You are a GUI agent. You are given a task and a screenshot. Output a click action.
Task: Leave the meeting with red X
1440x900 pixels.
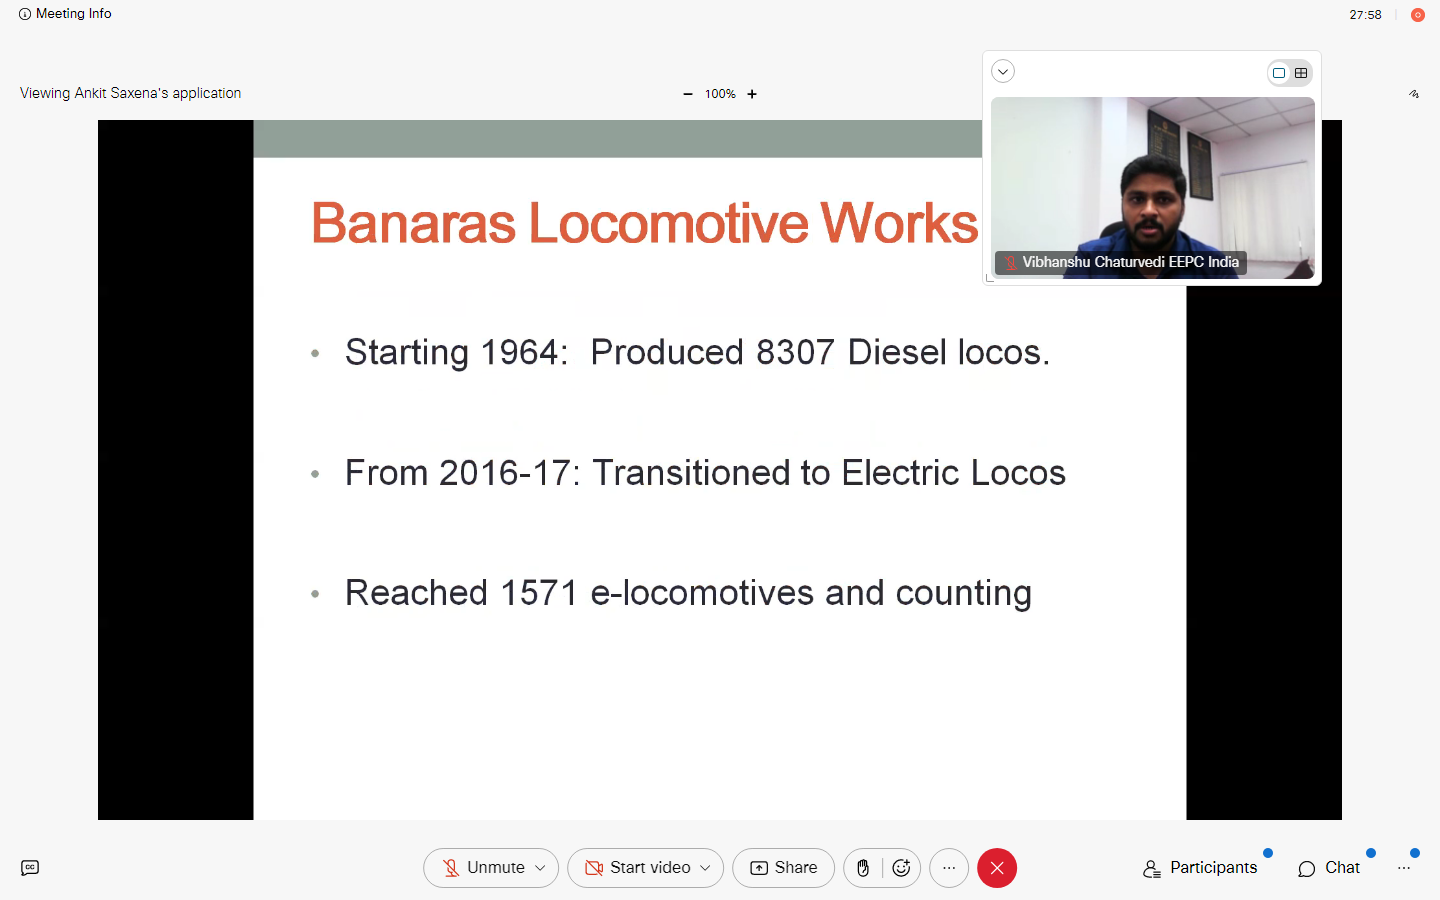click(x=997, y=868)
